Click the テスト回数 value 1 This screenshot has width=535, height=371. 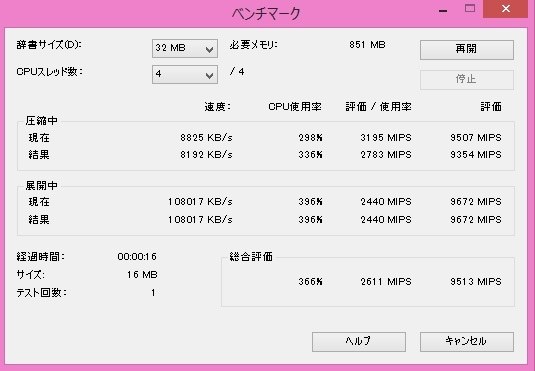pos(153,292)
